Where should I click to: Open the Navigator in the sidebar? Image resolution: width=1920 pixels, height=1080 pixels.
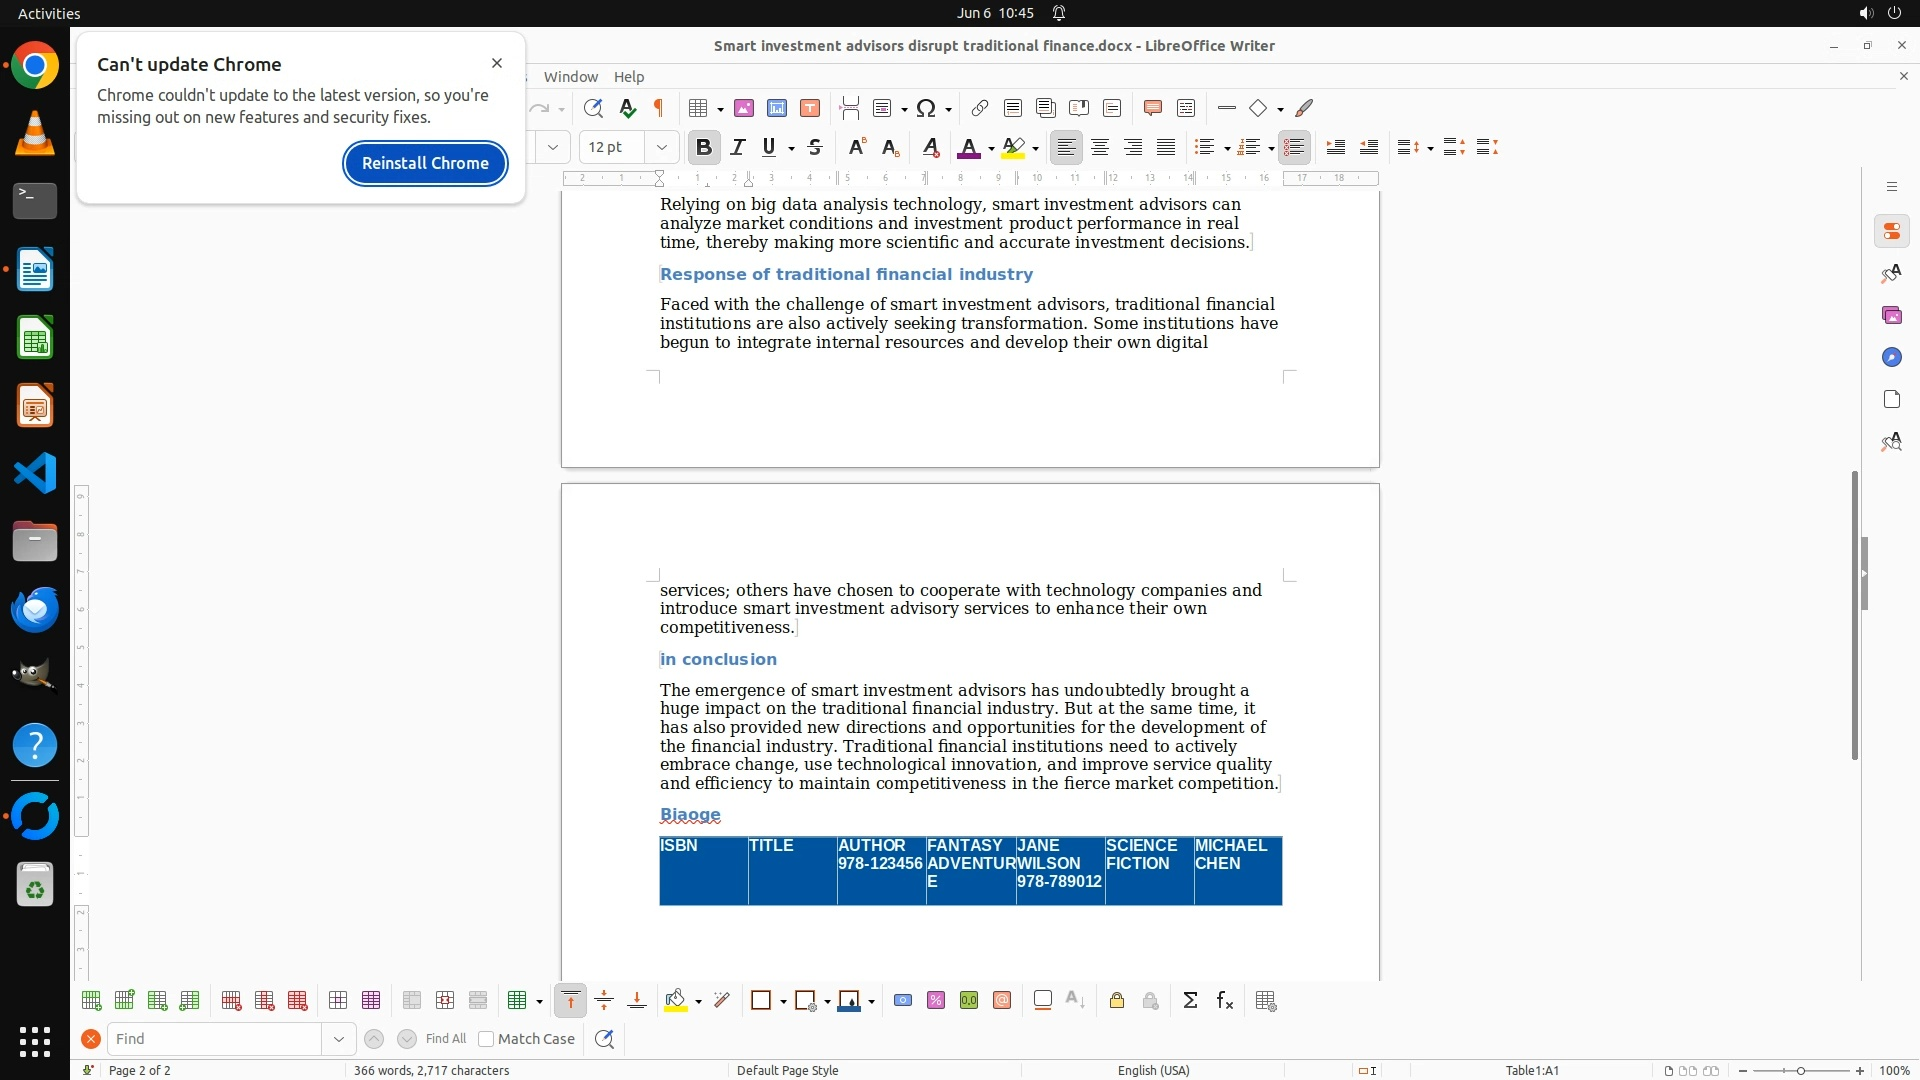tap(1891, 357)
